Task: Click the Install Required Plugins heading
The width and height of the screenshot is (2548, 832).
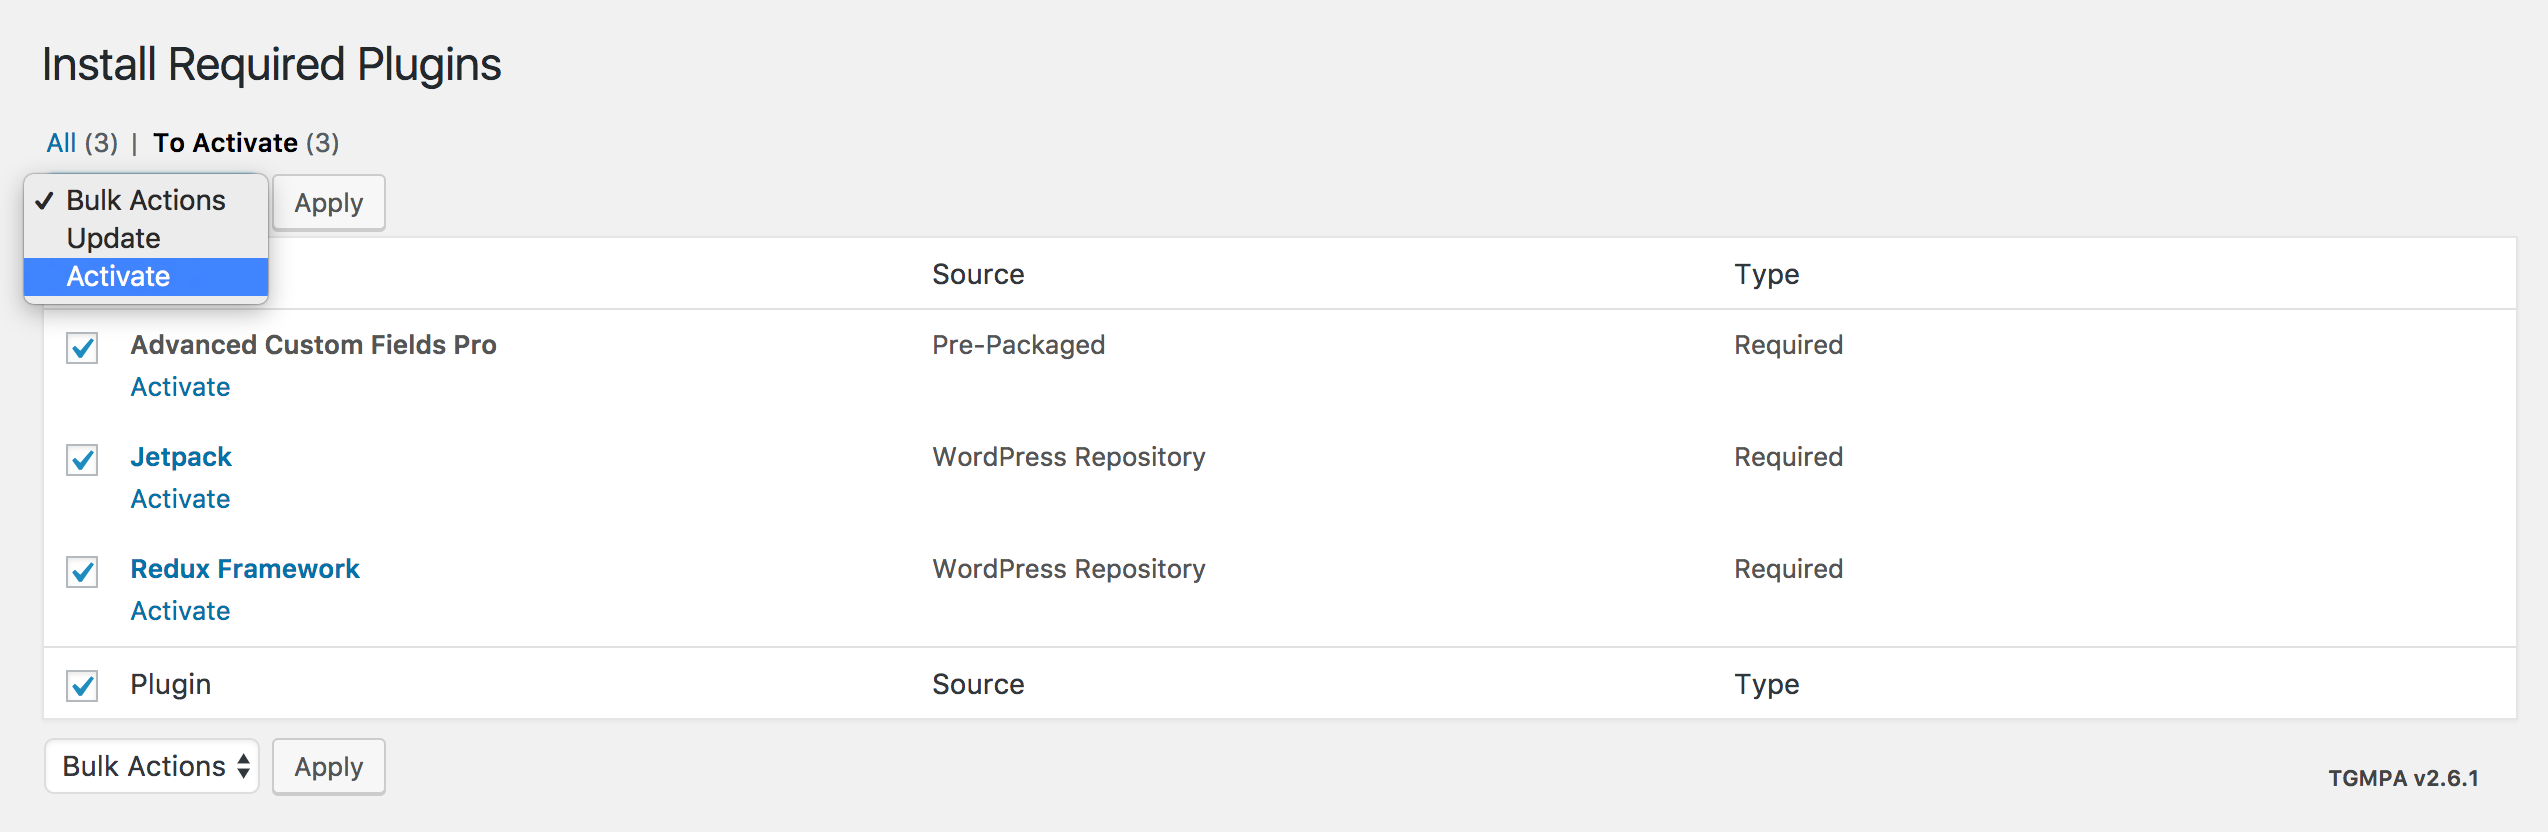Action: (272, 64)
